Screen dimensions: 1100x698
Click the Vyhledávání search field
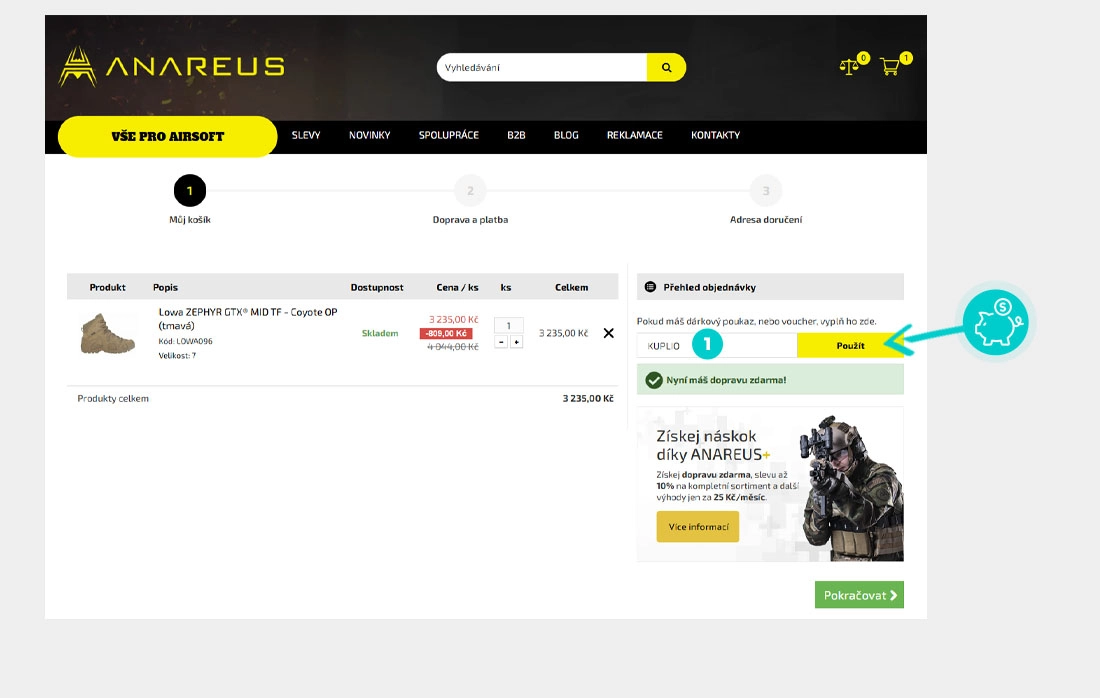(x=542, y=67)
